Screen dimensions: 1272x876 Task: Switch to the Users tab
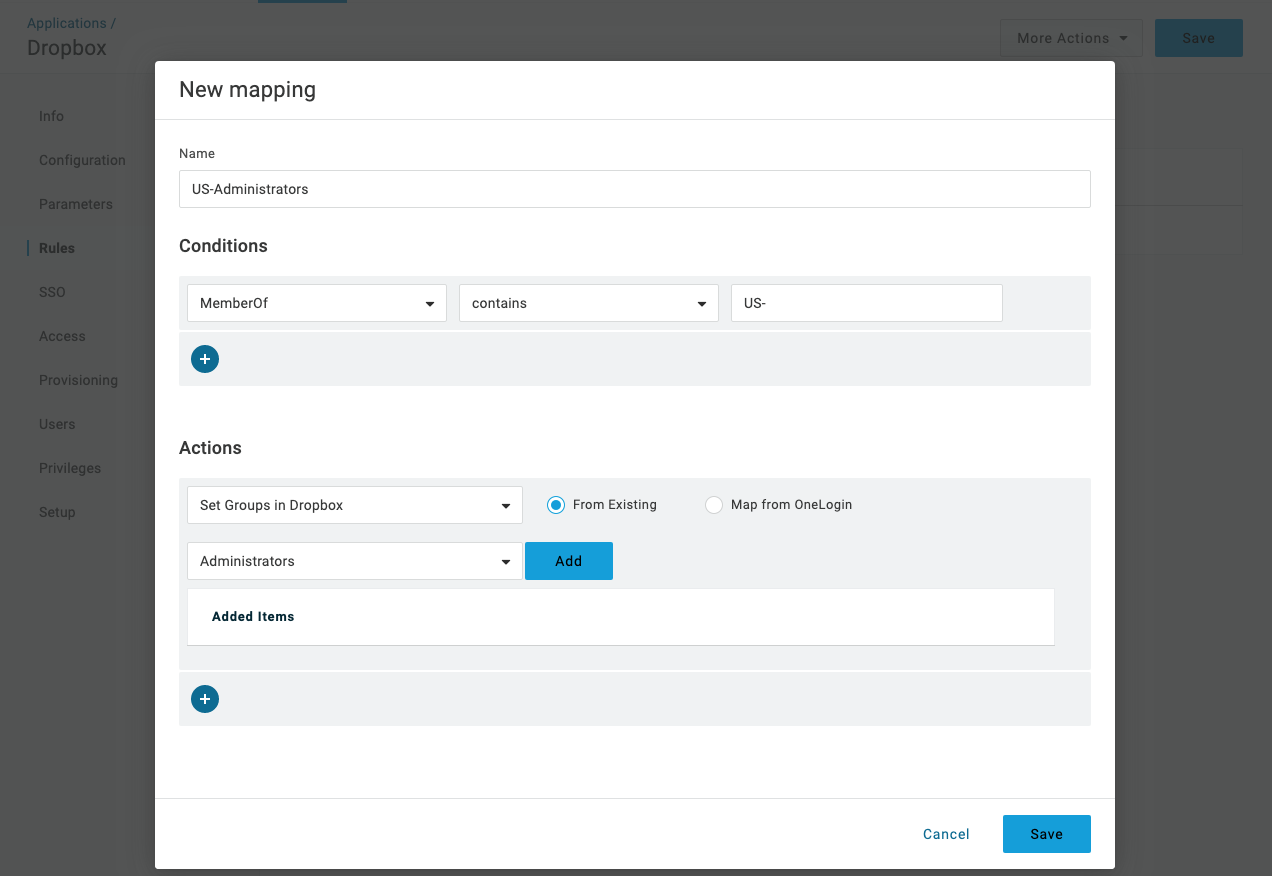(57, 424)
